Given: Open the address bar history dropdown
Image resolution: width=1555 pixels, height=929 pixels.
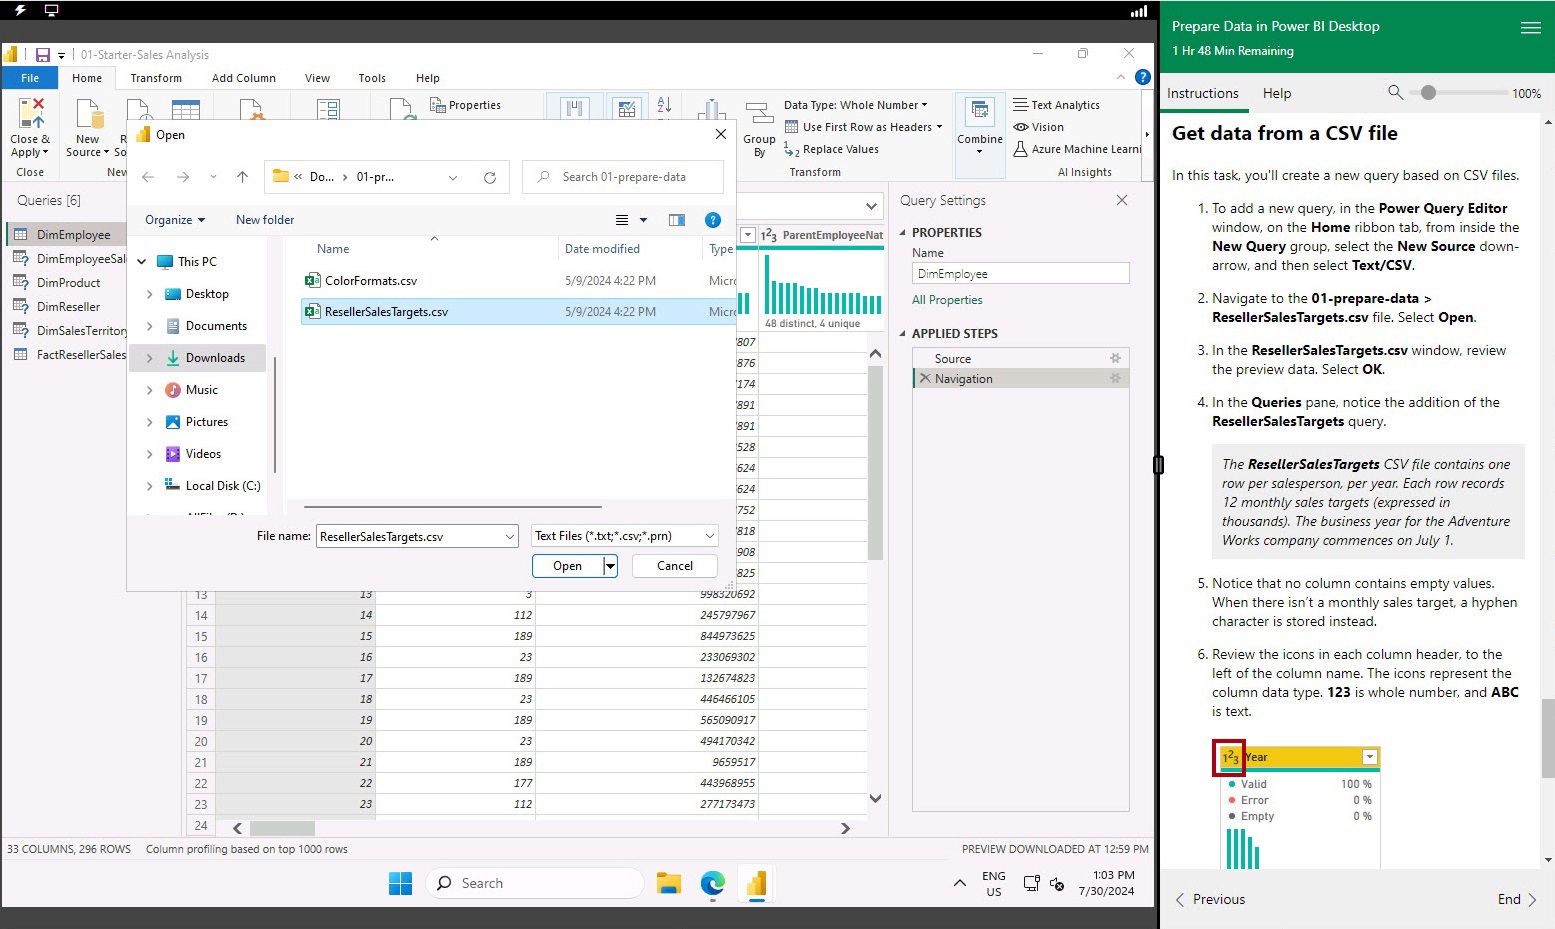Looking at the screenshot, I should 453,177.
